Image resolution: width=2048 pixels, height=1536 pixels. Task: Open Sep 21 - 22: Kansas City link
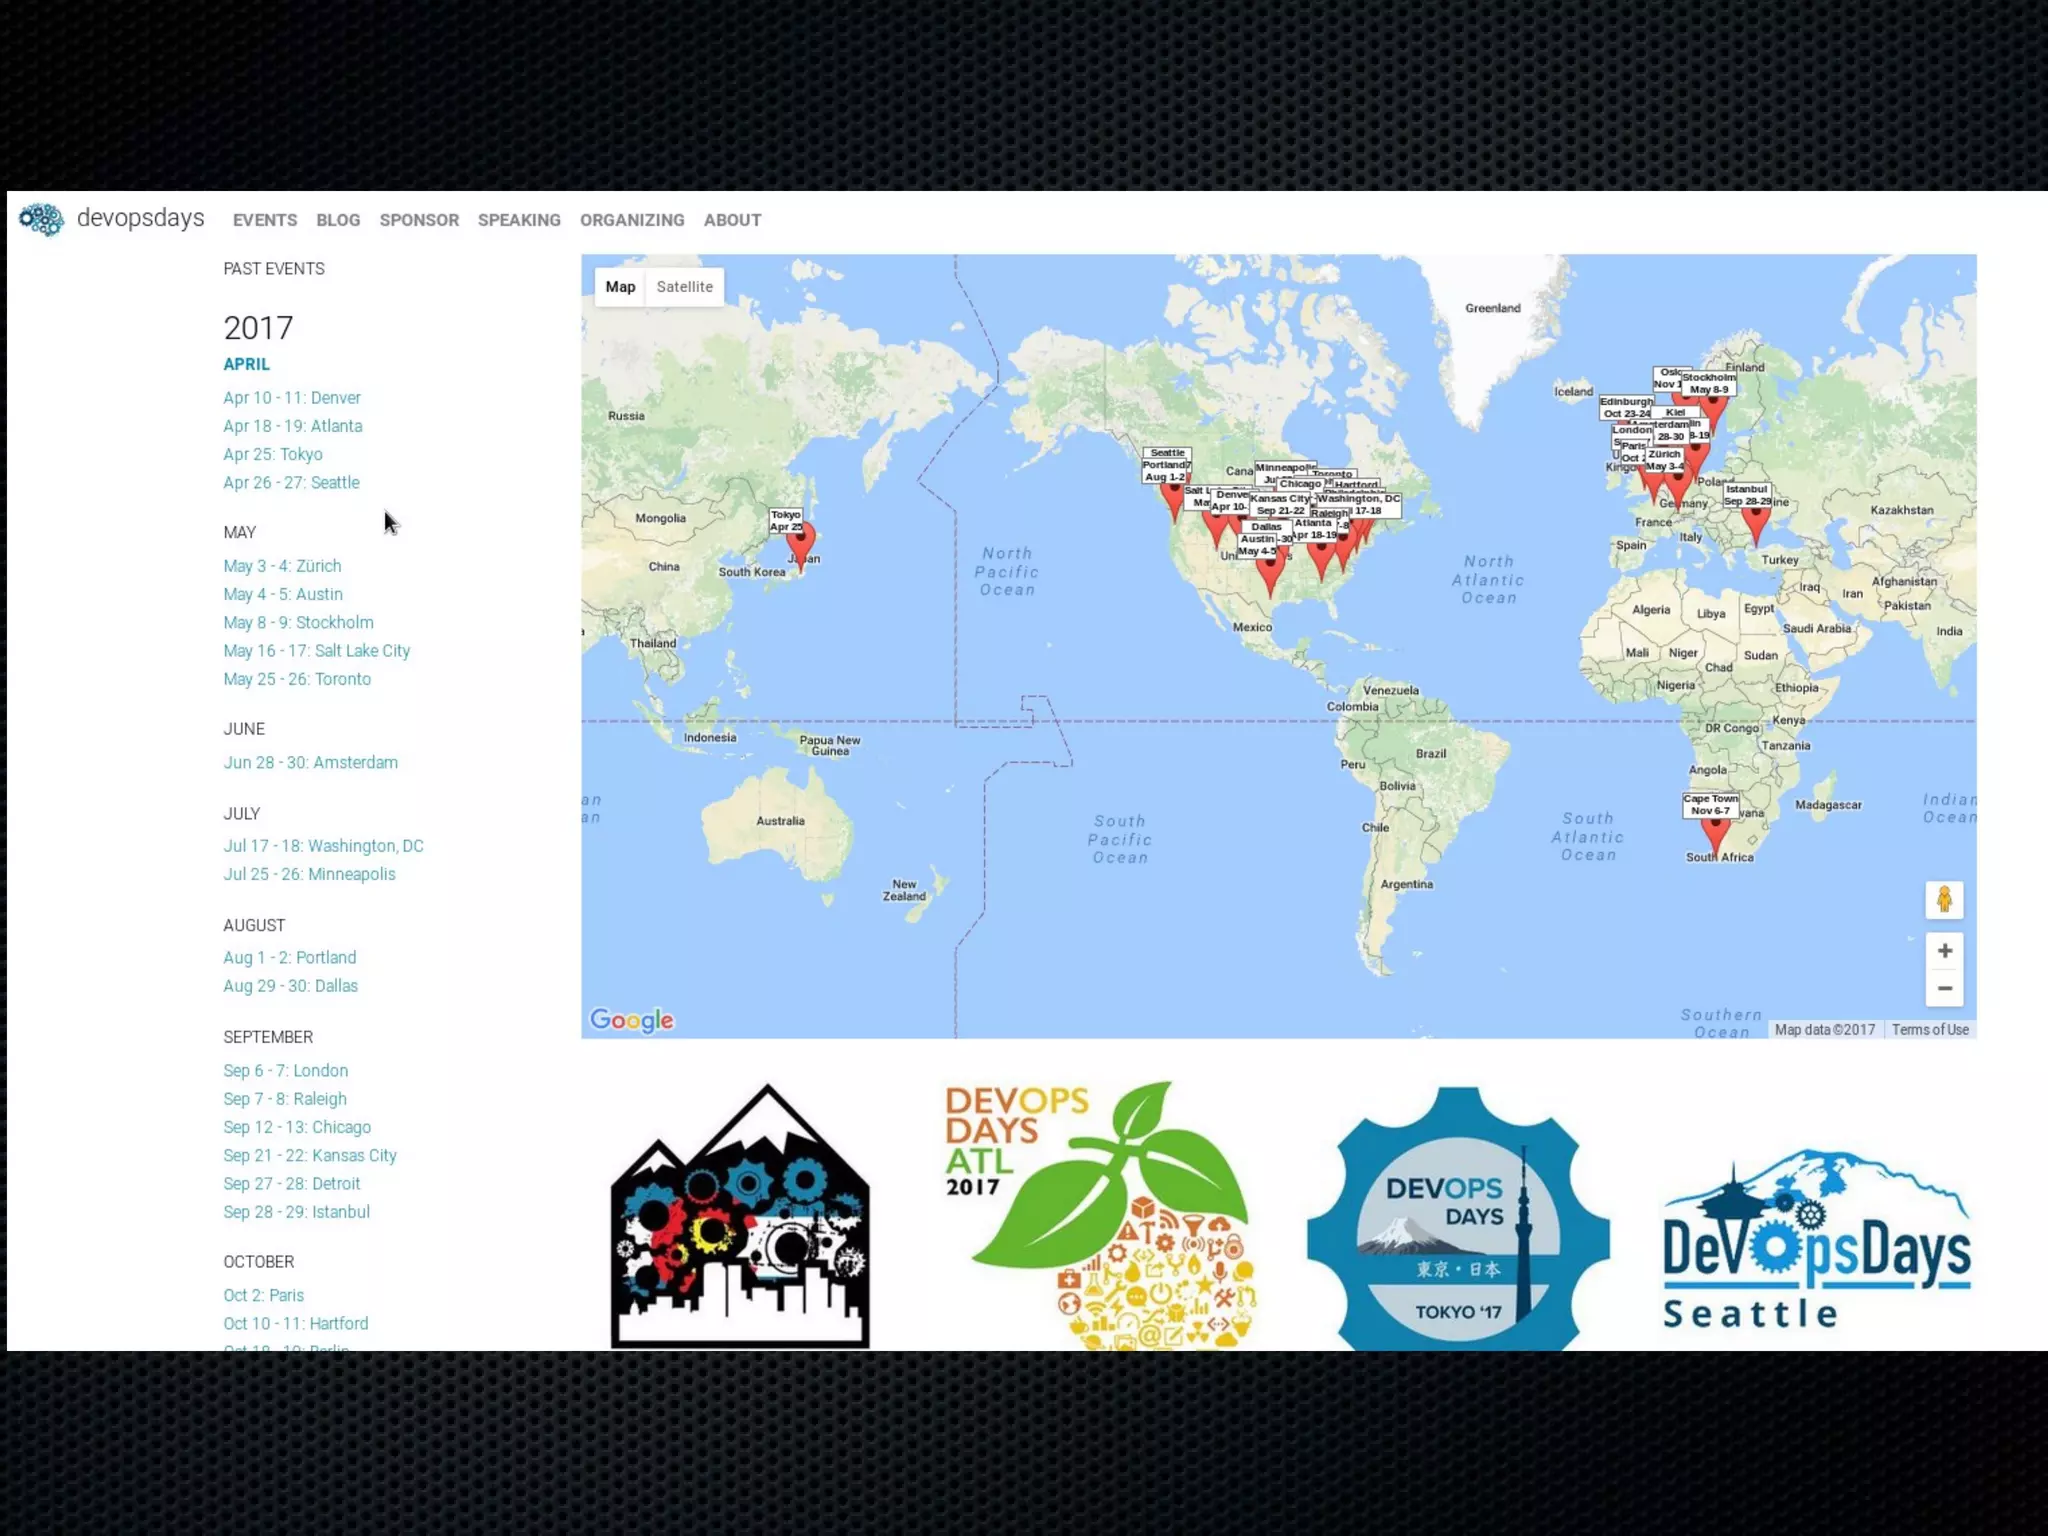coord(310,1156)
